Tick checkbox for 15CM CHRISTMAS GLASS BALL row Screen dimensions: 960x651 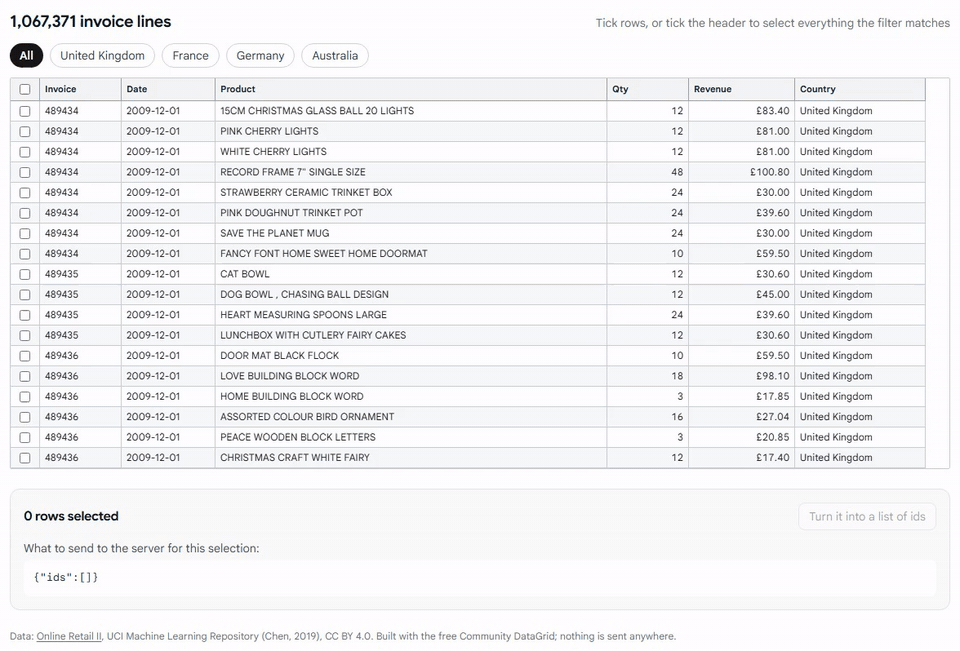(x=24, y=111)
